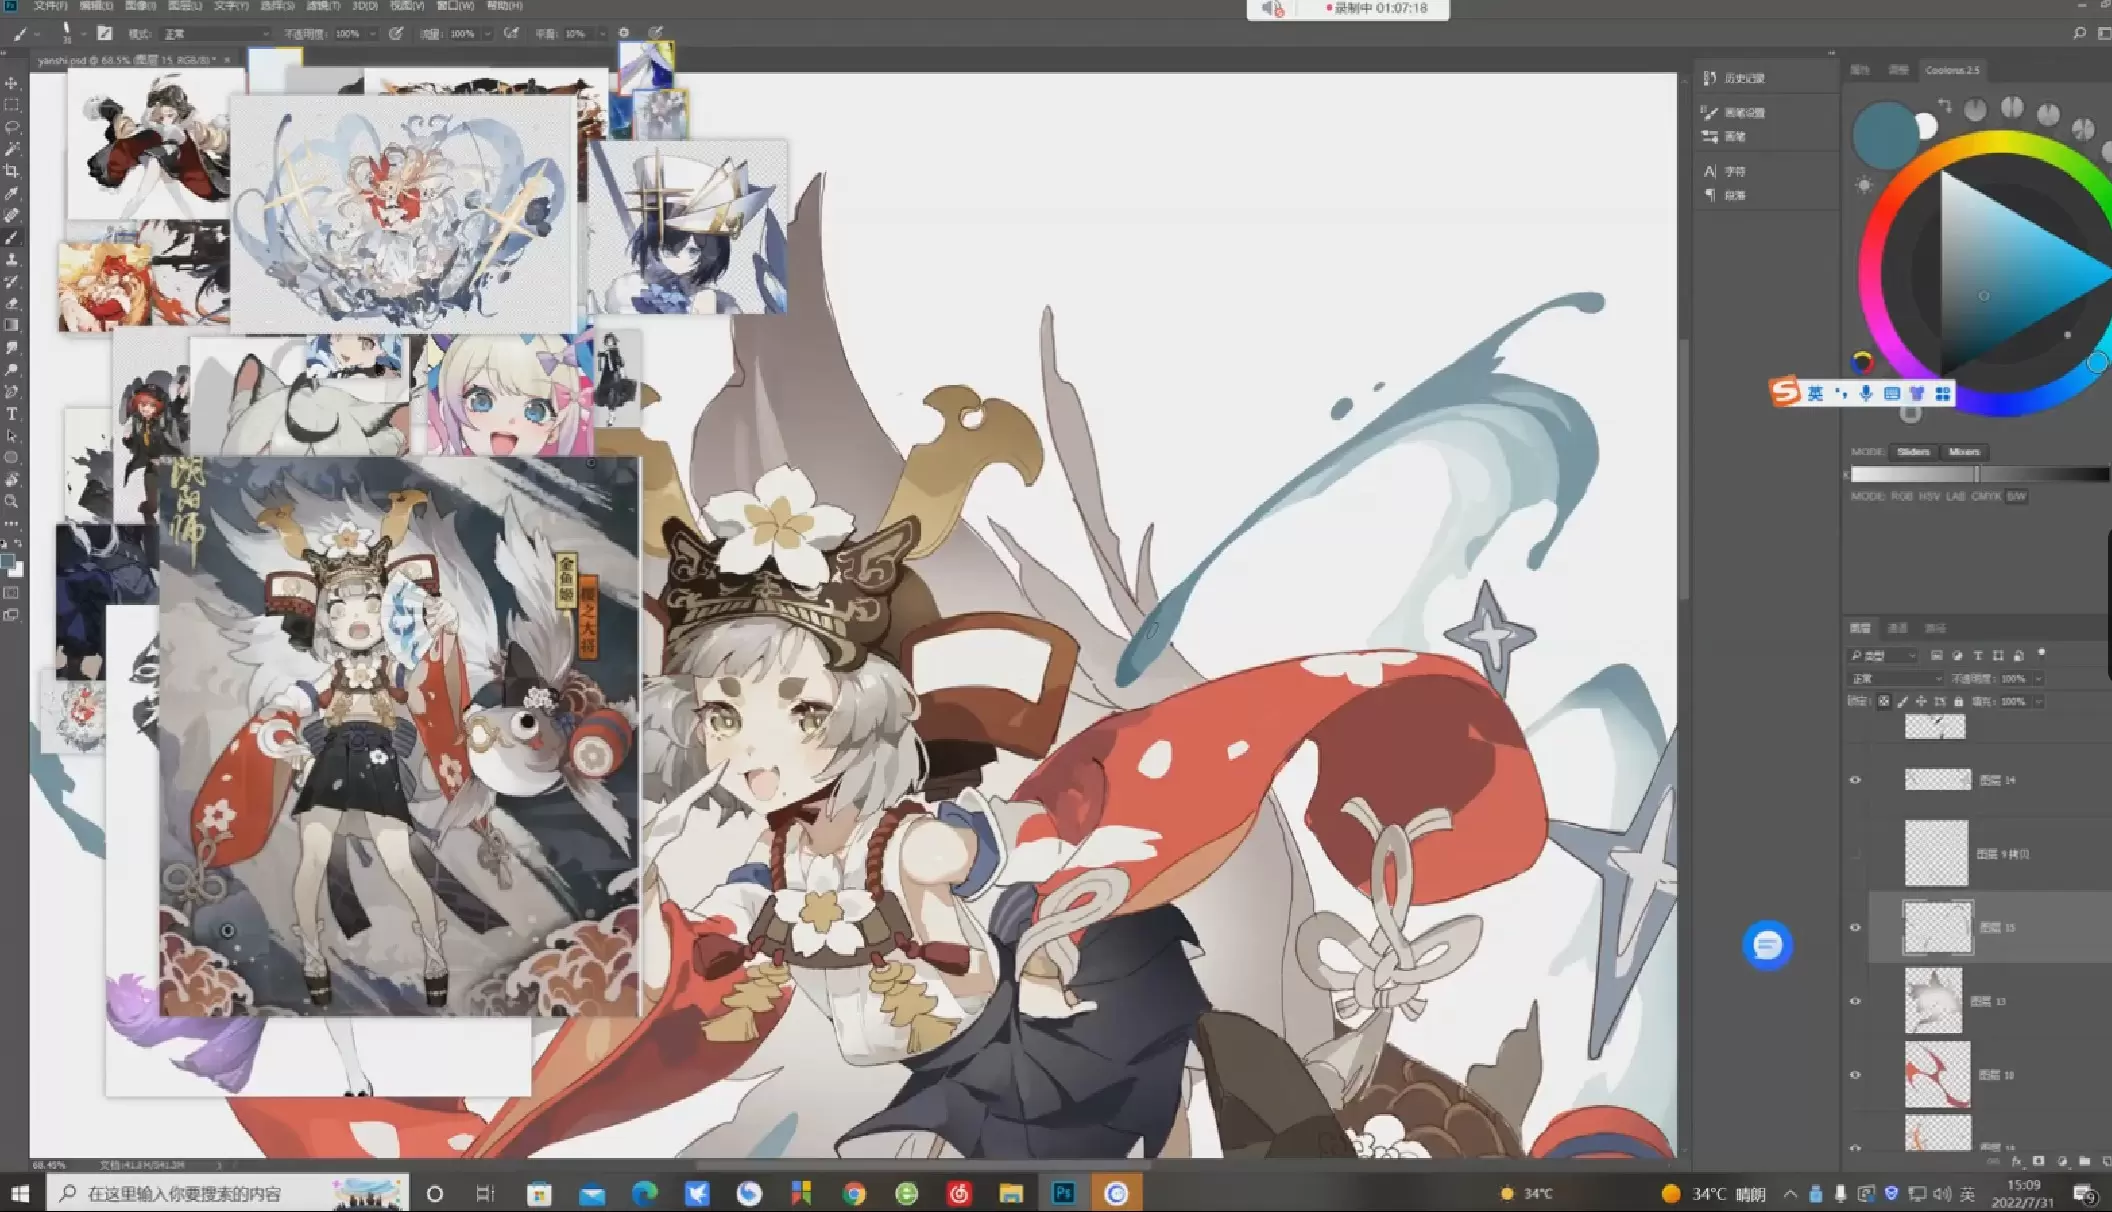Open the layer blend mode 正常 dropdown
The image size is (2112, 1212).
(x=1895, y=678)
